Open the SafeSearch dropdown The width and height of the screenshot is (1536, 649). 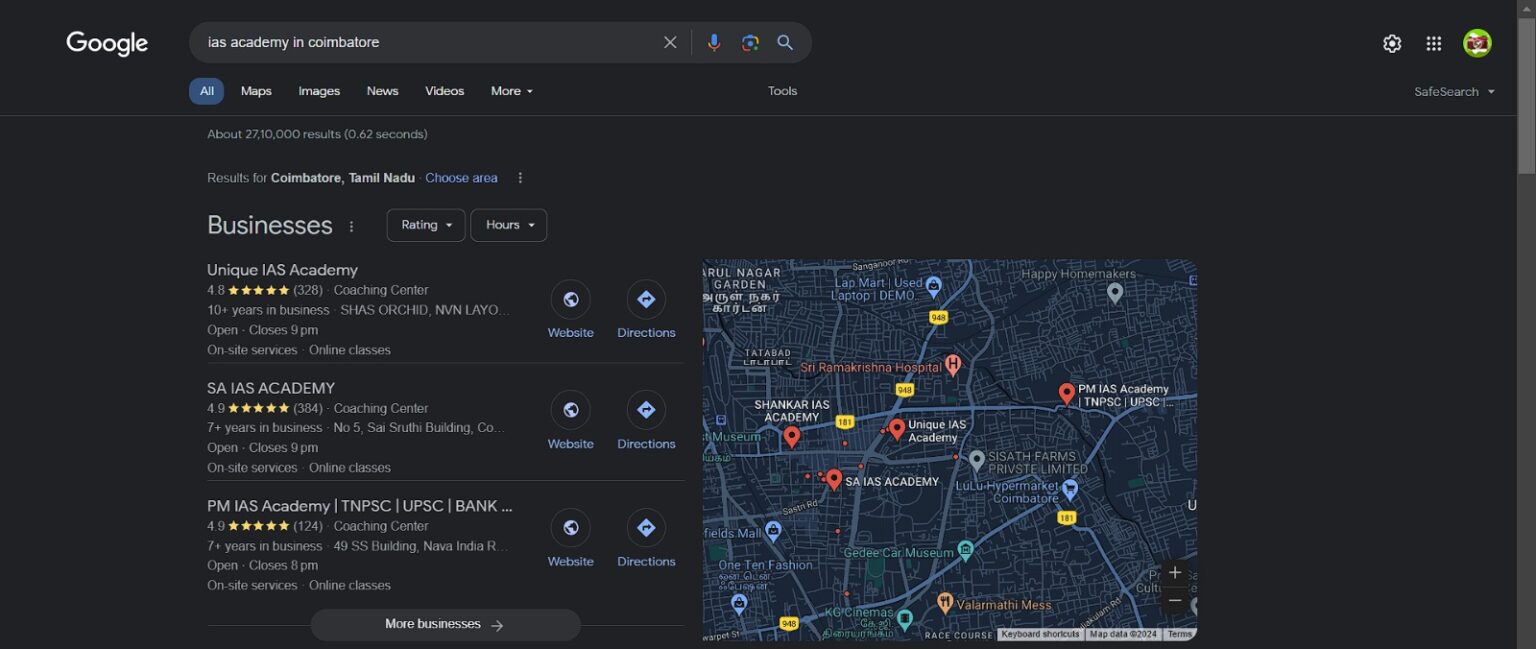click(x=1455, y=91)
